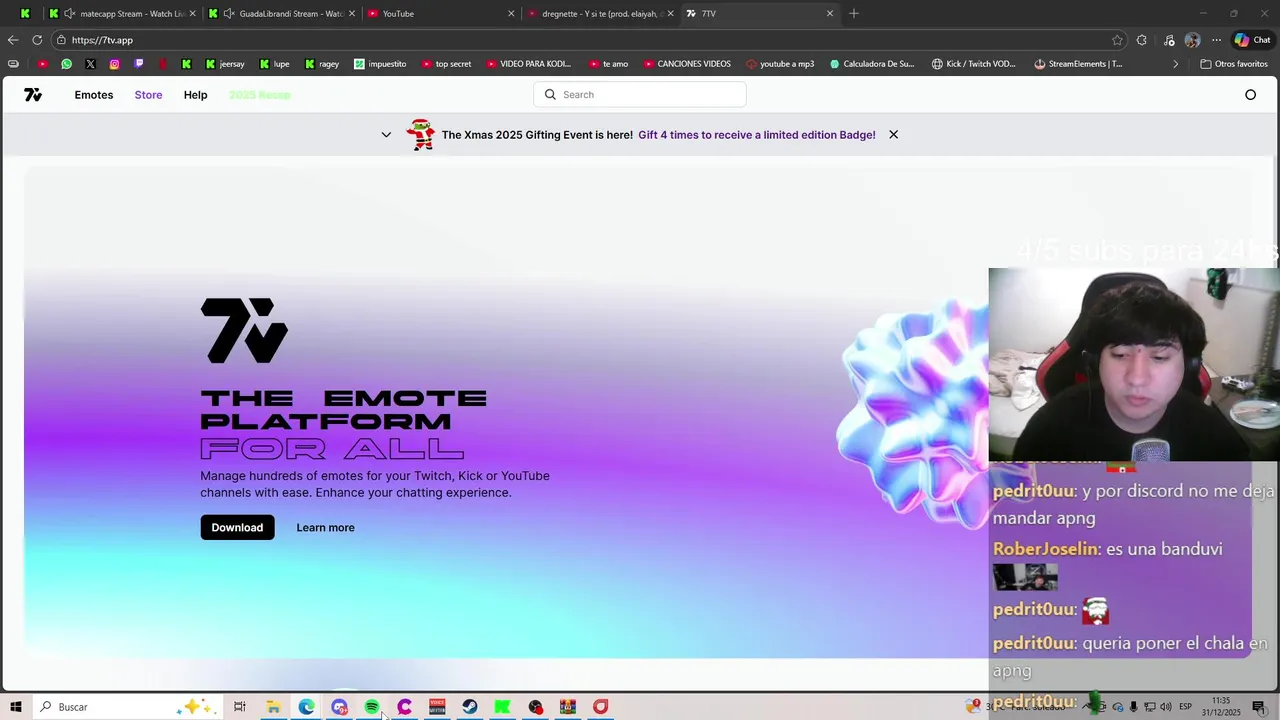Open the 'Gift 4 times' badge link

pos(757,135)
